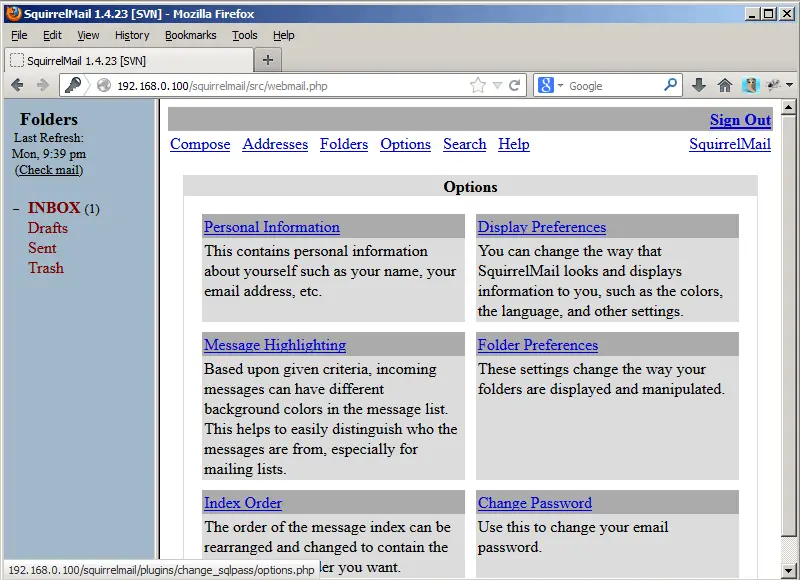Click the vertical scrollbar down arrow

pos(788,569)
